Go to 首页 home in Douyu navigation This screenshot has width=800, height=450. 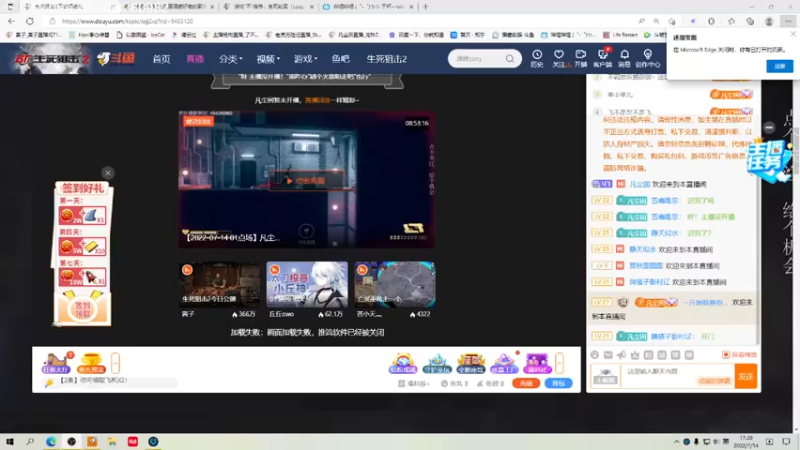(161, 59)
